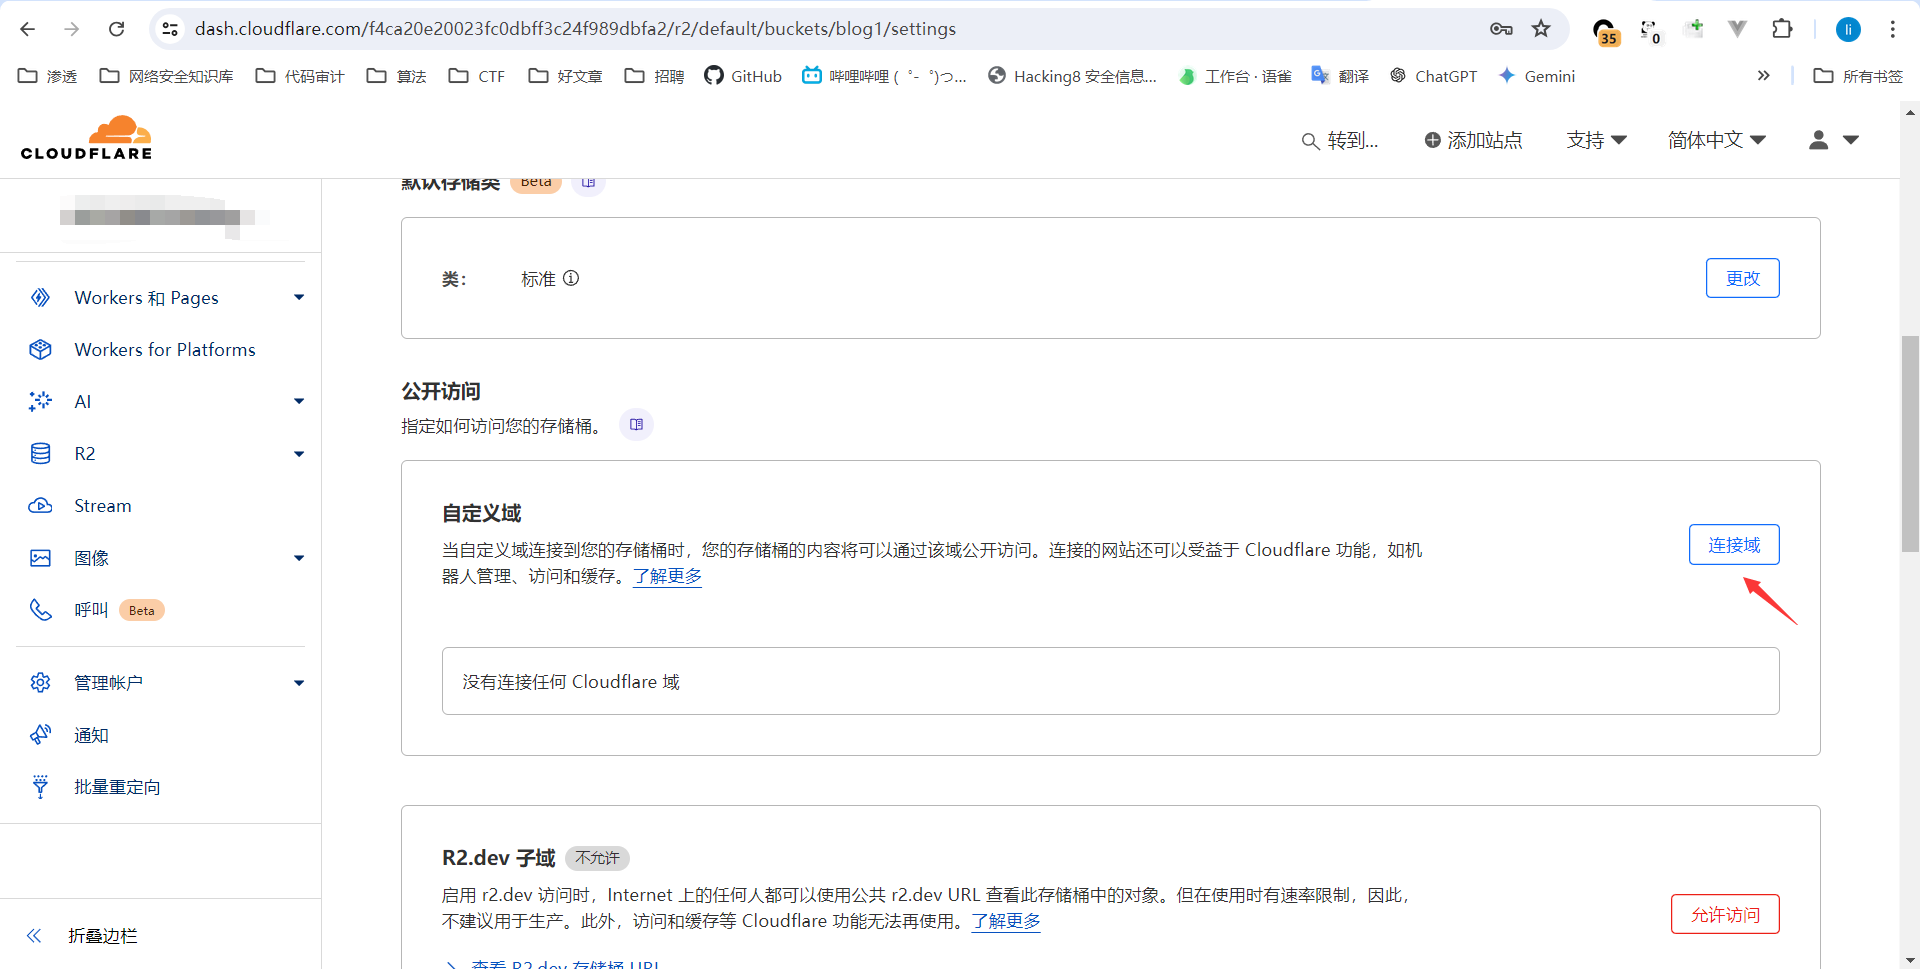This screenshot has height=969, width=1920.
Task: Open the 代码审计 bookmark folder
Action: pos(300,76)
